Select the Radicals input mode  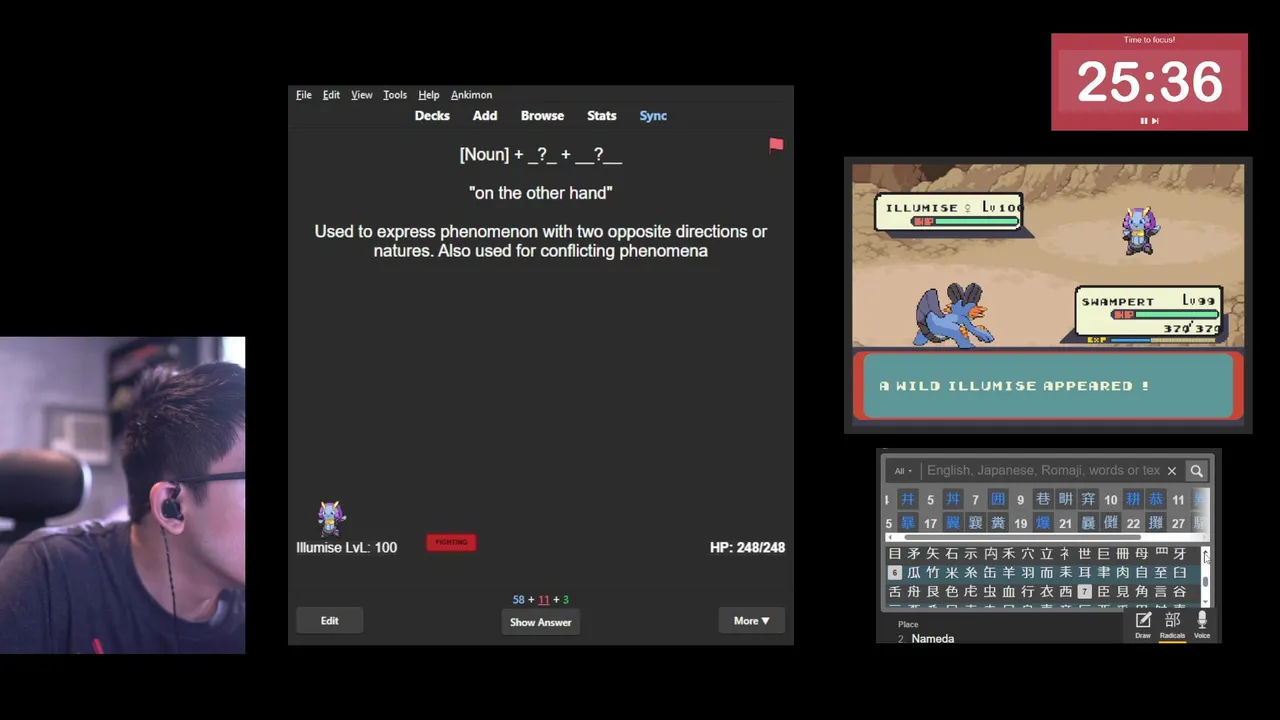(x=1172, y=625)
